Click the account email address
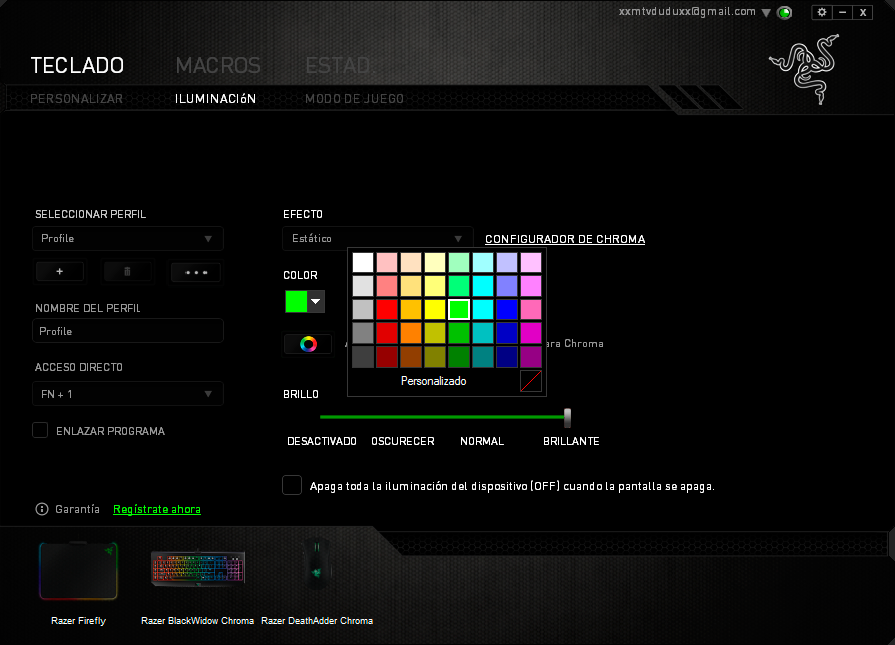The image size is (895, 645). [687, 11]
